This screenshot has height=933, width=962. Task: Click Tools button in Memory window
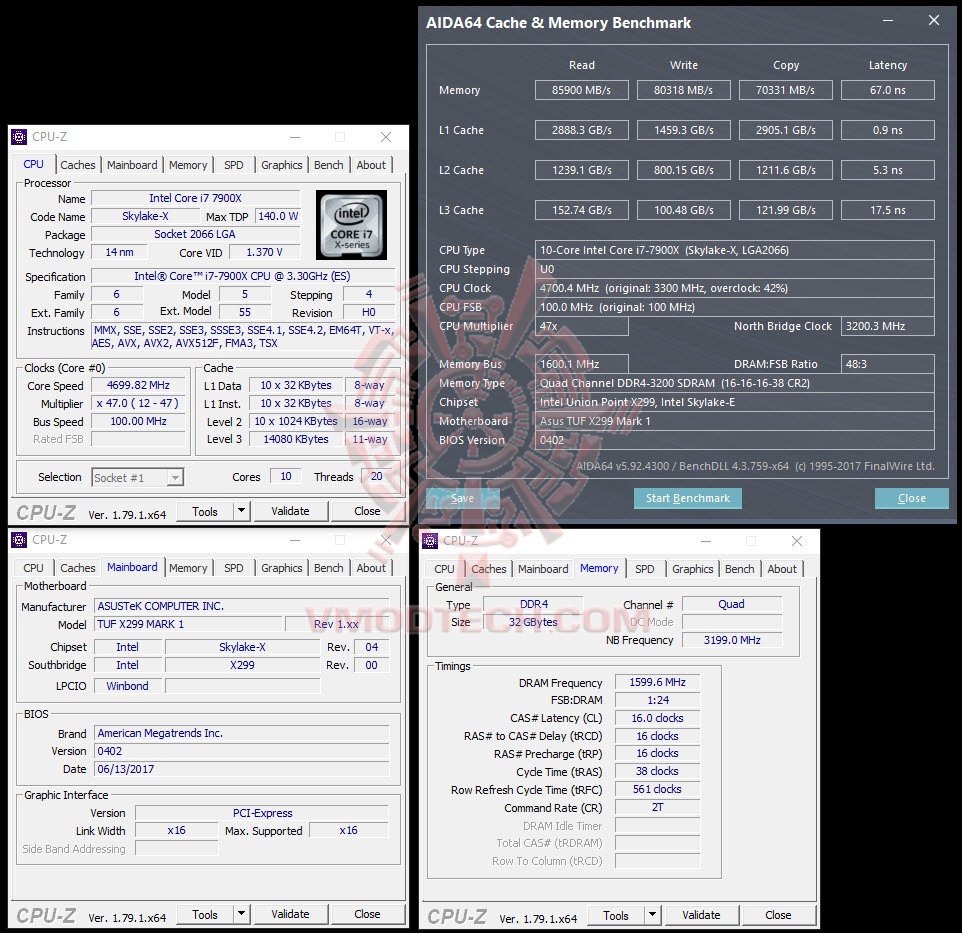point(616,915)
